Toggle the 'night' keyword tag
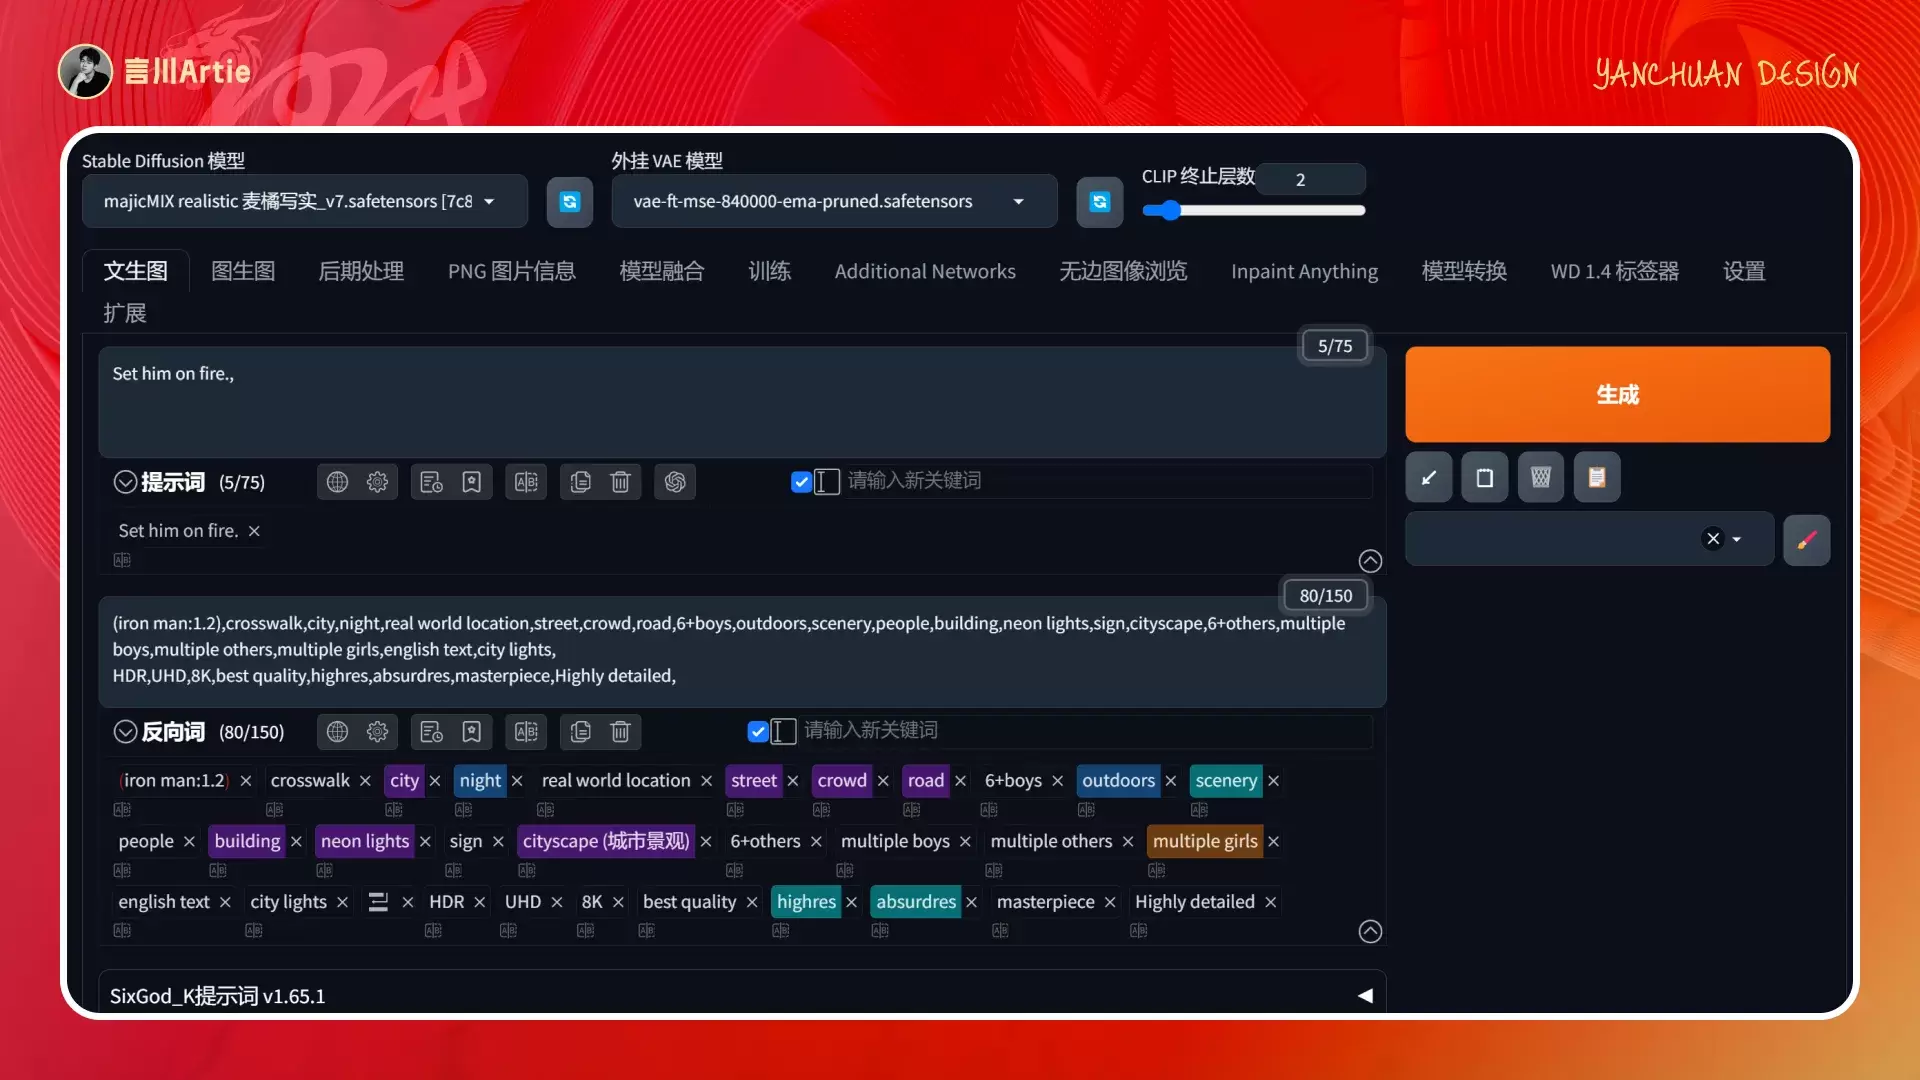Viewport: 1920px width, 1080px height. [480, 781]
